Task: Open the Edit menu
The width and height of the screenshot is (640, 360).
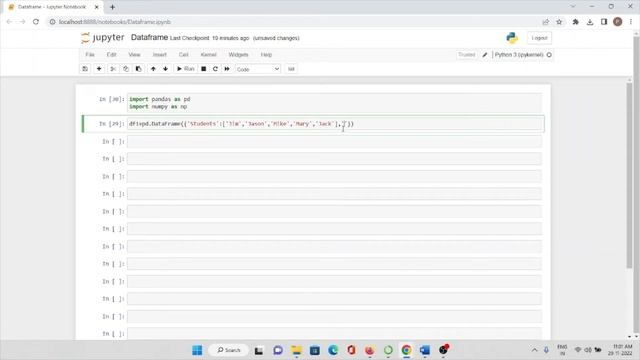Action: point(111,55)
